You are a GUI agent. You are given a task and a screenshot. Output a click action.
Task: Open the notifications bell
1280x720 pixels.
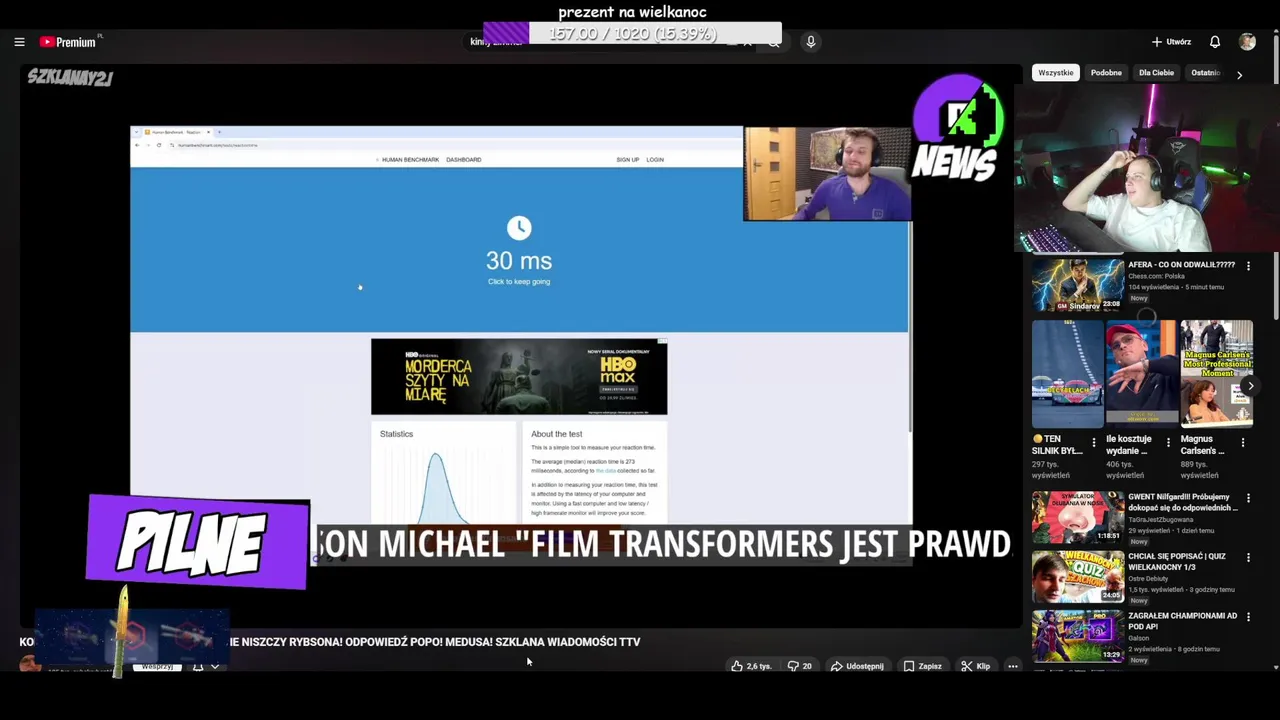click(1215, 42)
